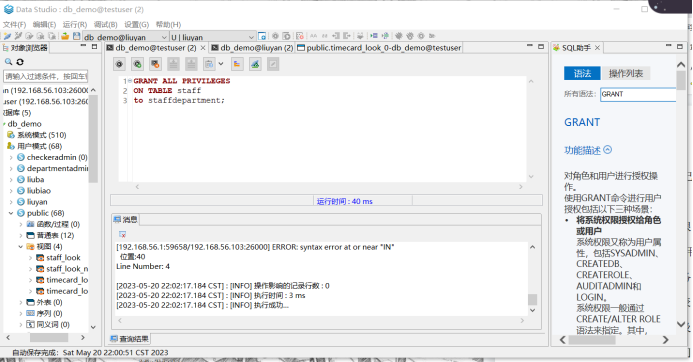Click the execute statement editor icon
Viewport: 693px width, 362px height.
tap(119, 64)
